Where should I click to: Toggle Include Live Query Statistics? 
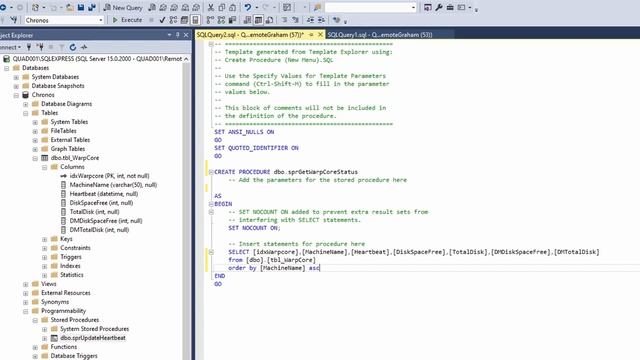221,20
